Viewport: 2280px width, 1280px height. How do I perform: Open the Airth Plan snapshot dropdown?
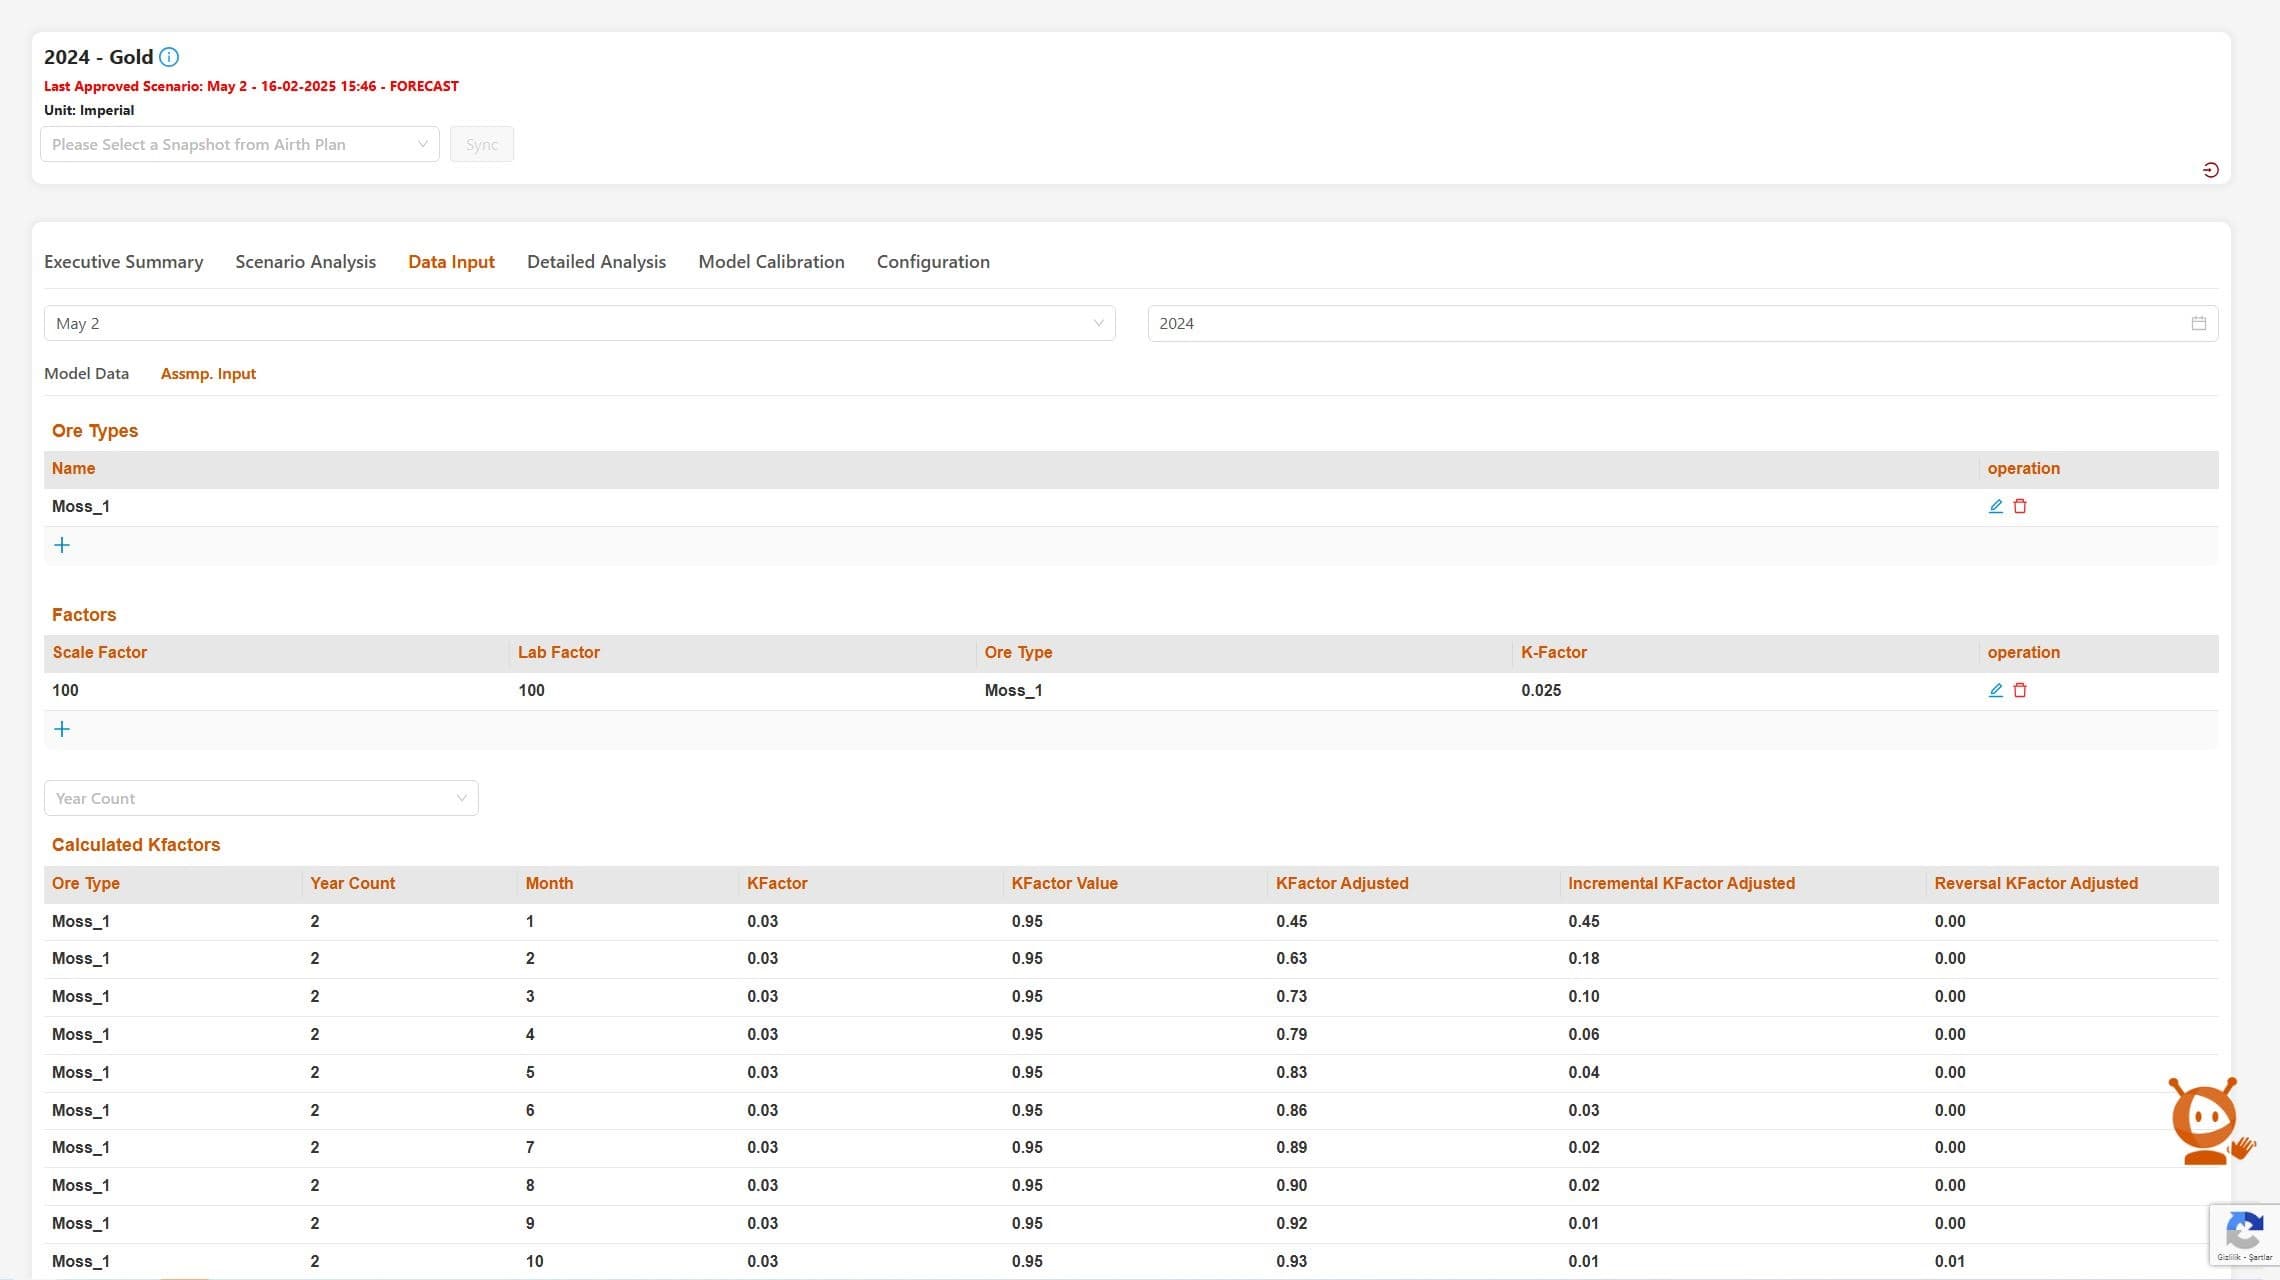(x=240, y=144)
